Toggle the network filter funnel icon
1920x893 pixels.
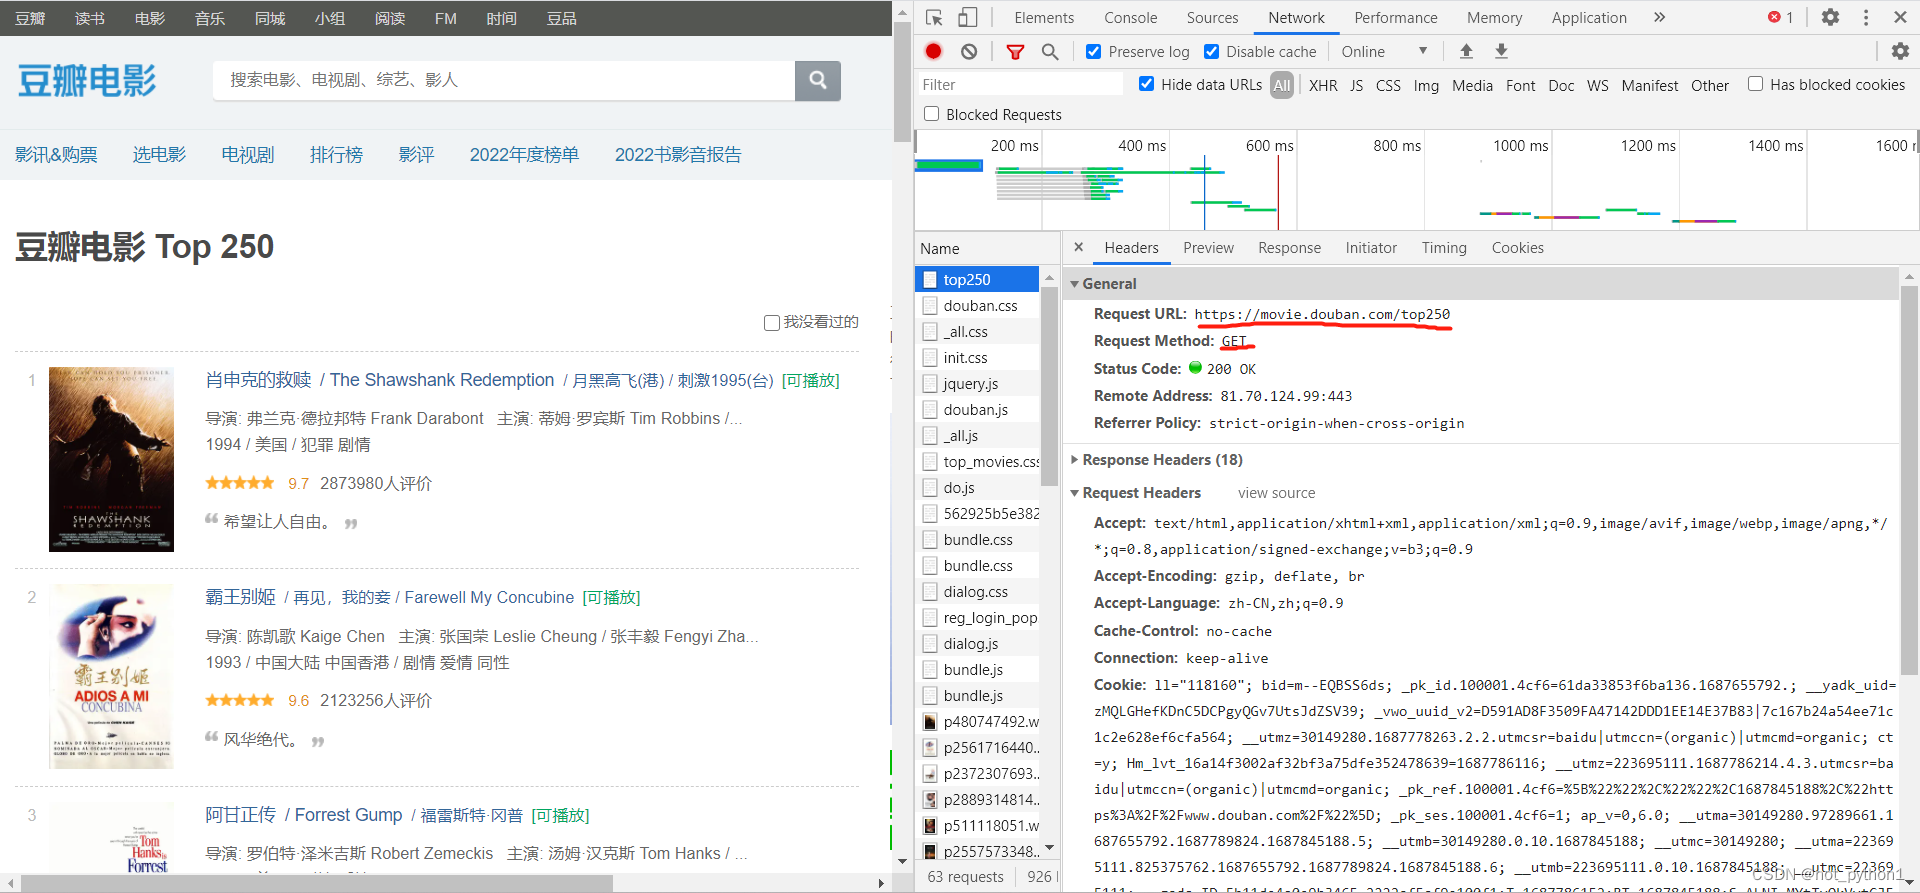click(1015, 51)
